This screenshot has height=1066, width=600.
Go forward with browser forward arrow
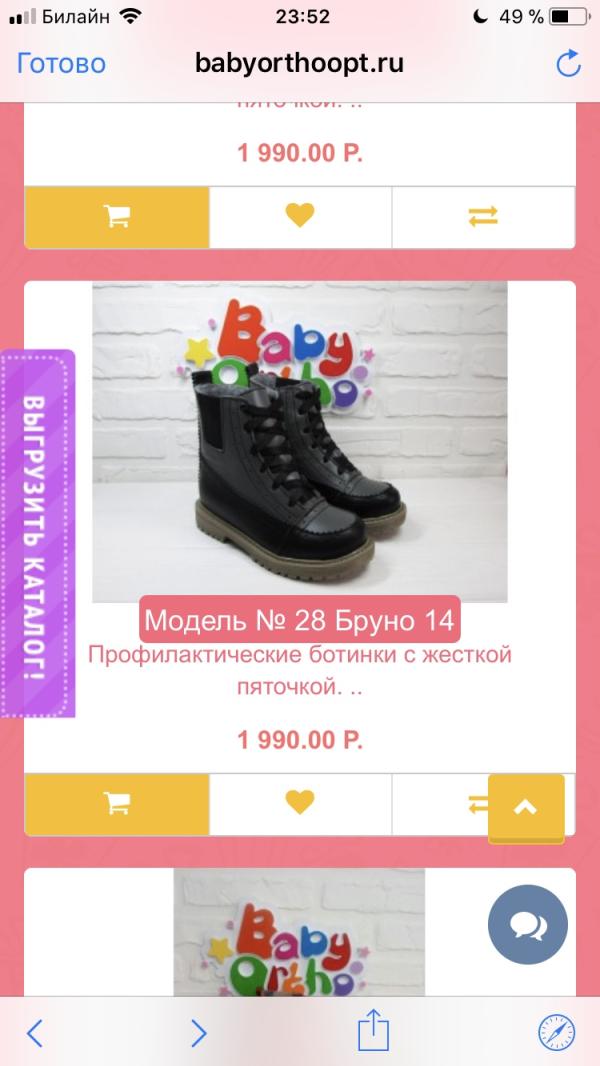coord(198,1033)
